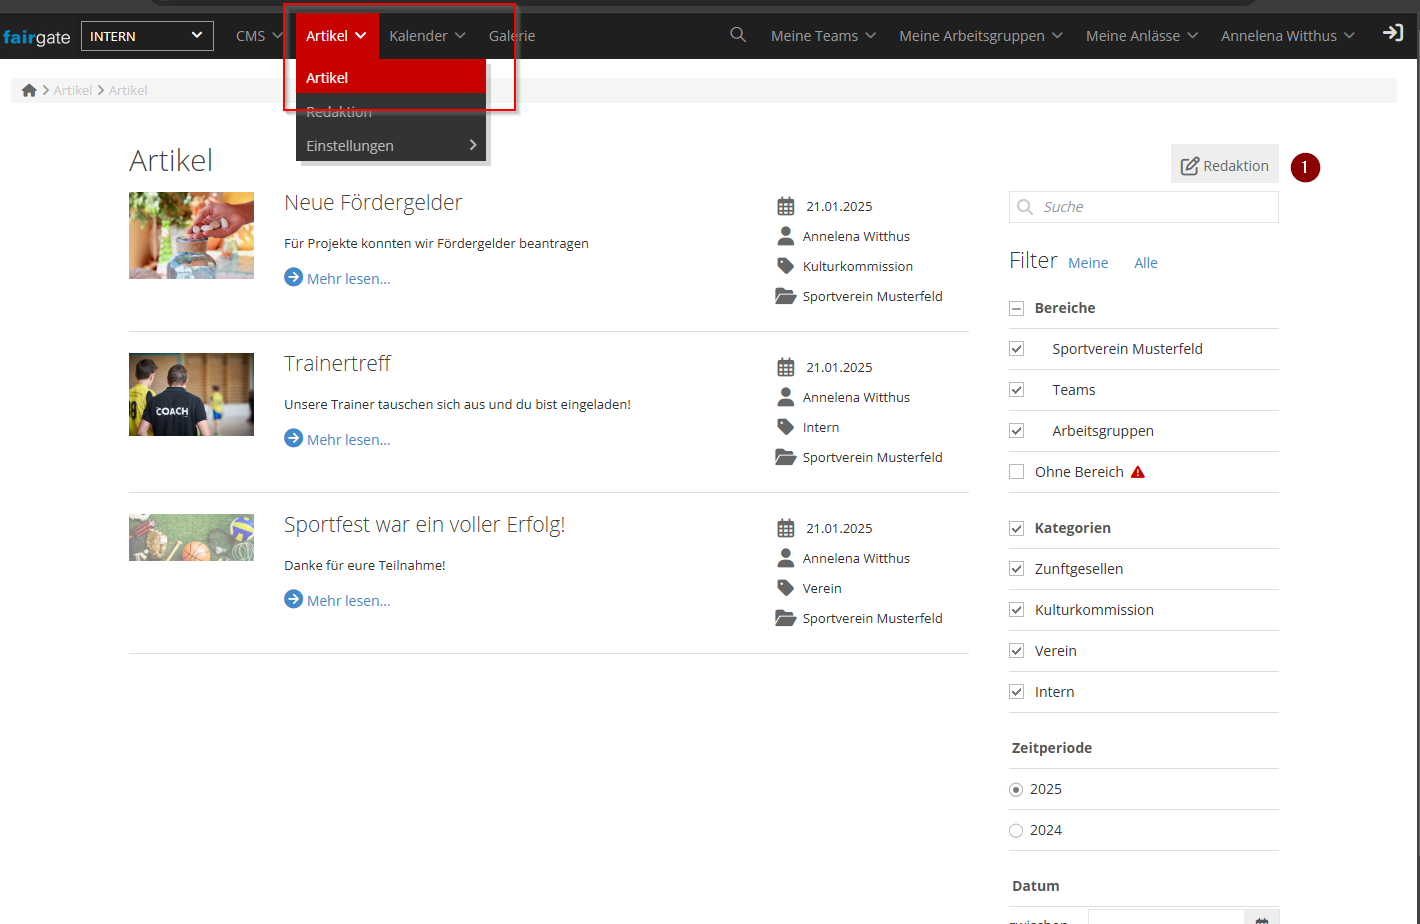Open the Einstellungen submenu entry

(390, 145)
